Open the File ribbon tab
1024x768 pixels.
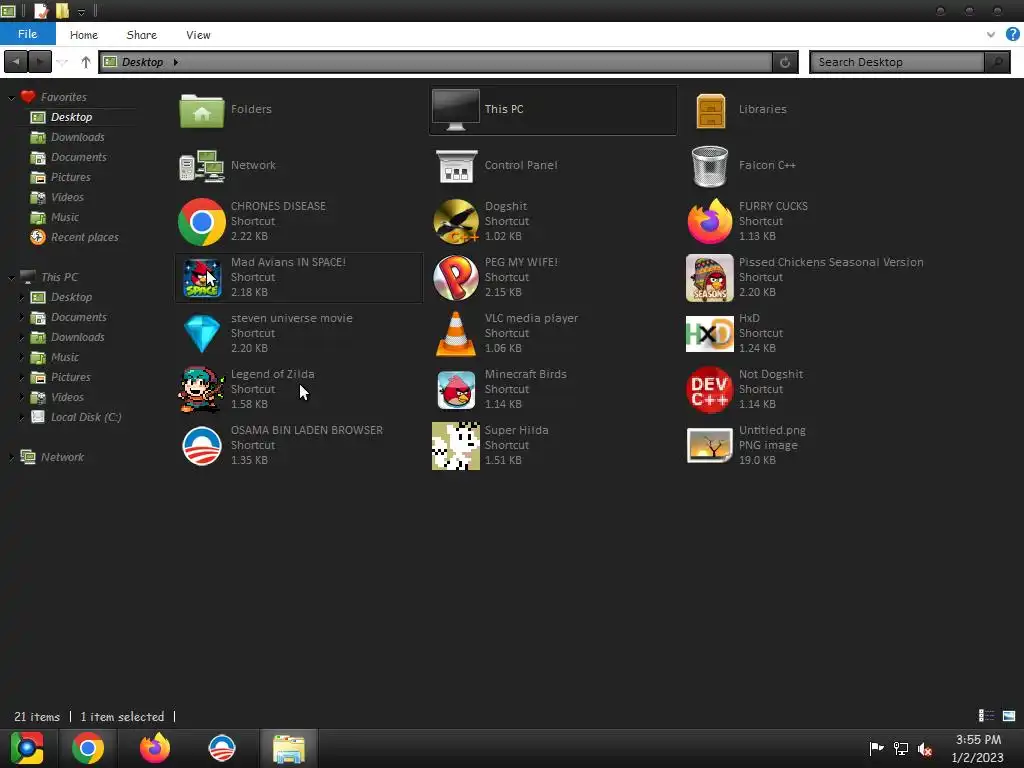[27, 34]
